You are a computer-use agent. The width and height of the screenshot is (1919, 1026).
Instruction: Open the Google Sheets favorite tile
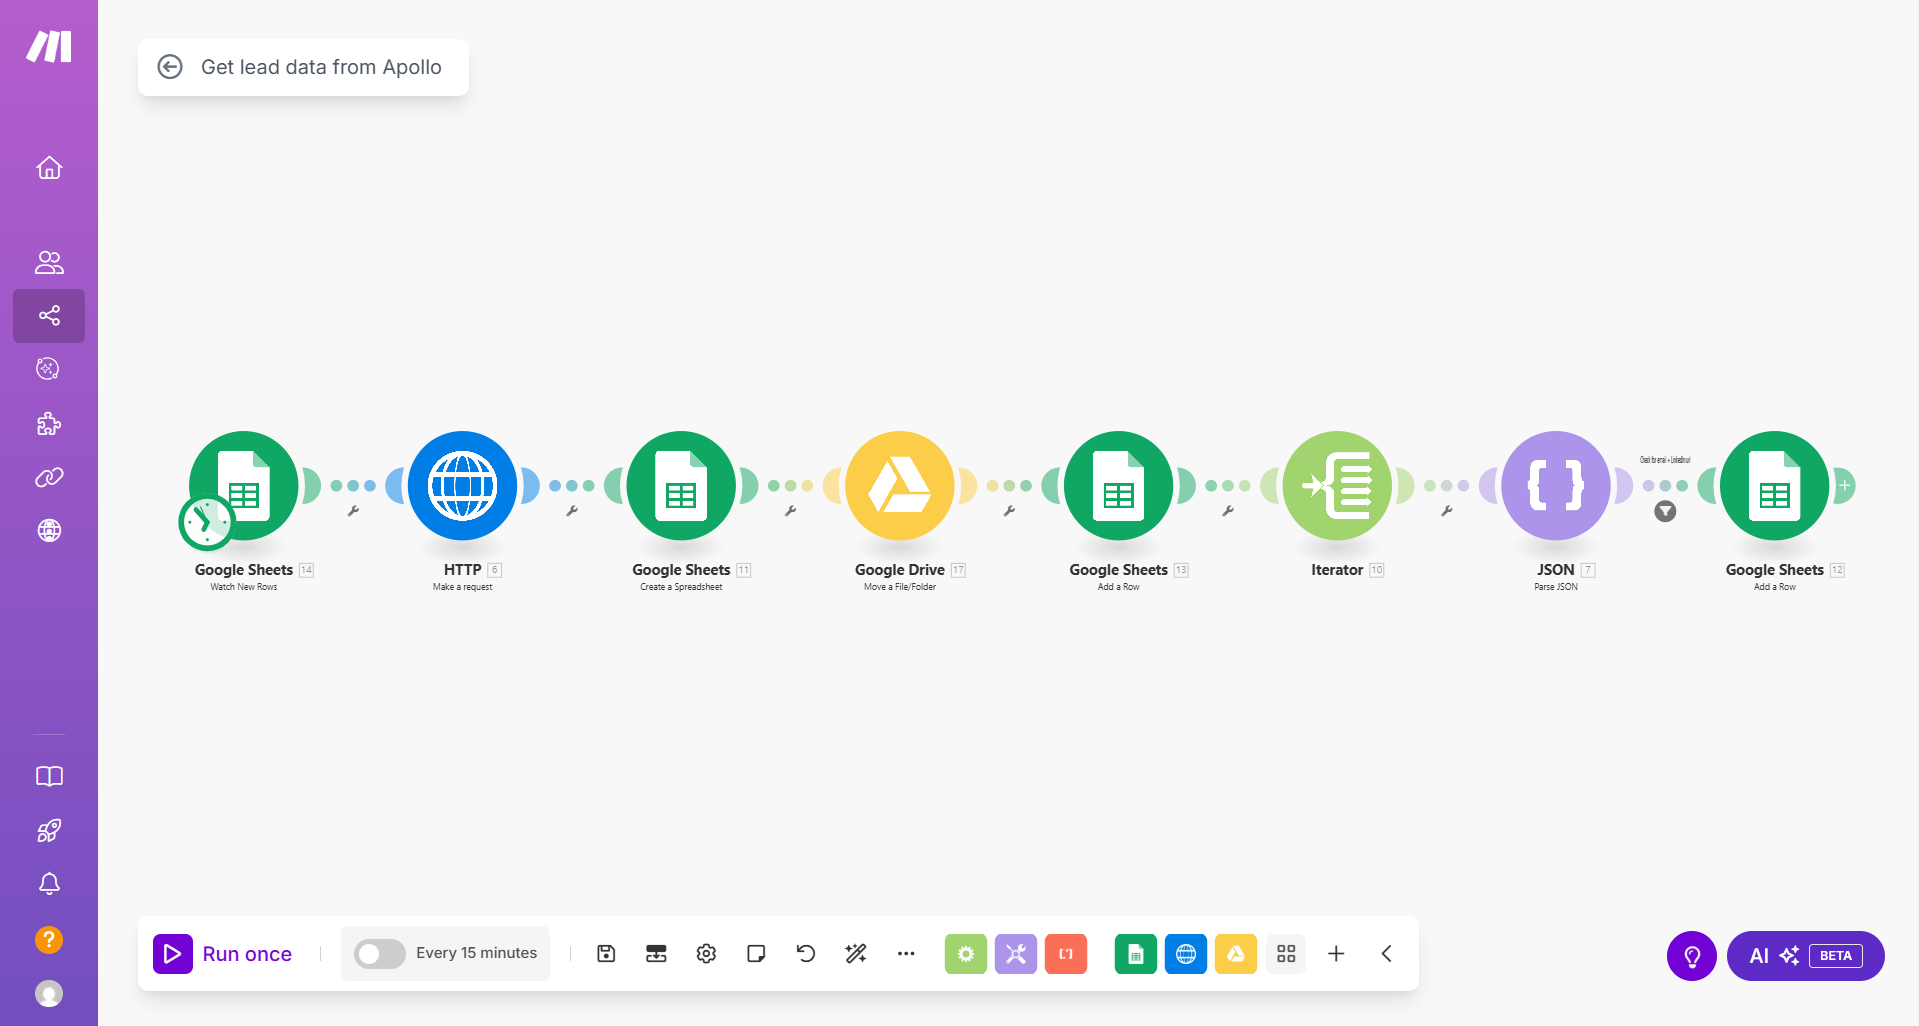point(1136,954)
